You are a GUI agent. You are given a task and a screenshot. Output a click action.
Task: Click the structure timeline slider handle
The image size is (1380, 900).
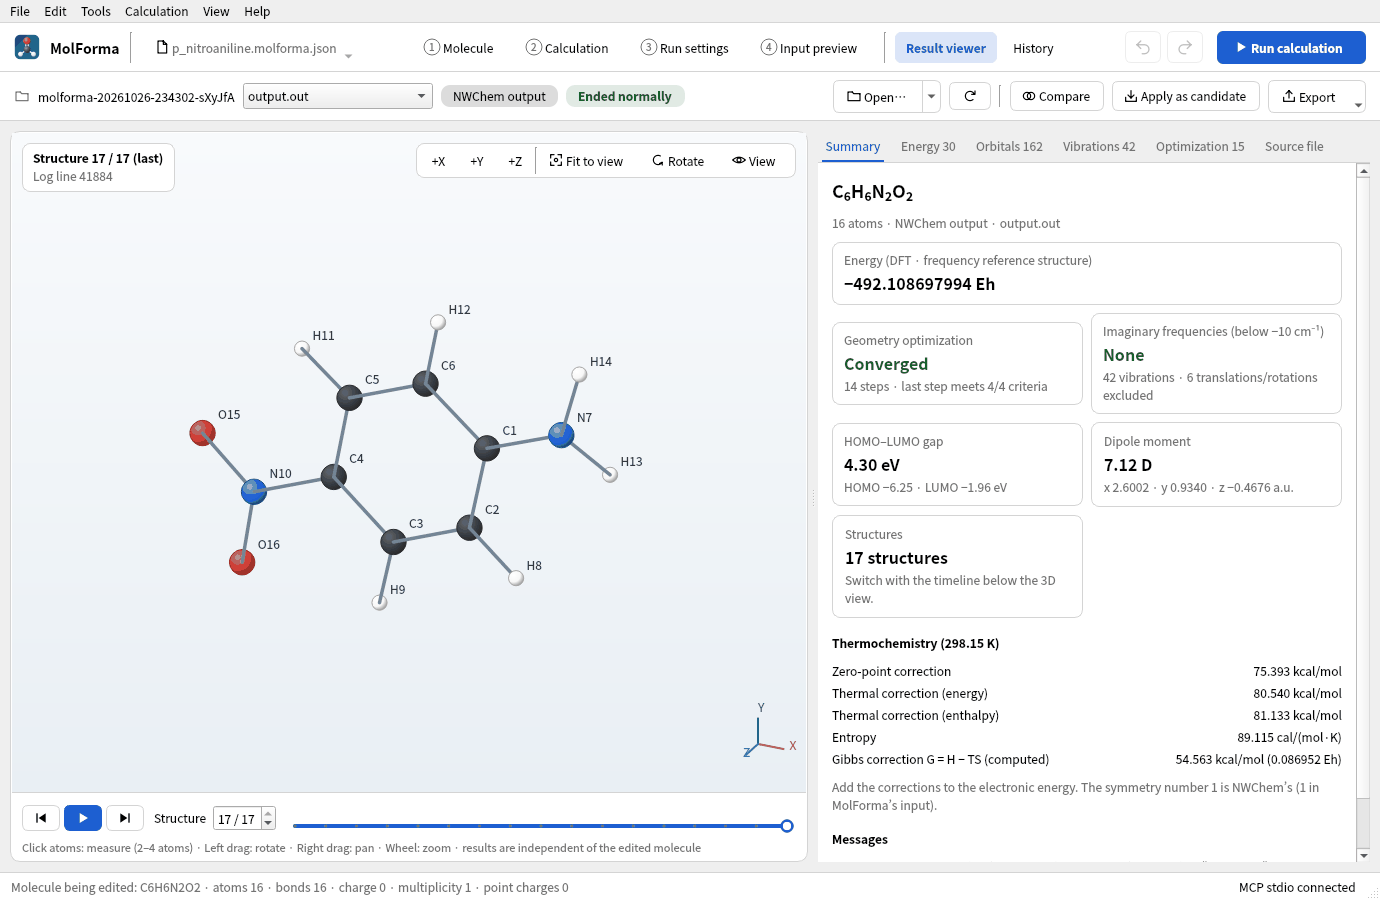(x=787, y=826)
